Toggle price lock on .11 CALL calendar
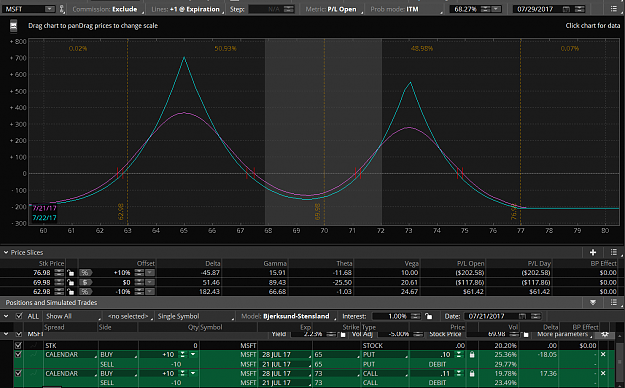Viewport: 625px width, 388px height. (x=472, y=373)
